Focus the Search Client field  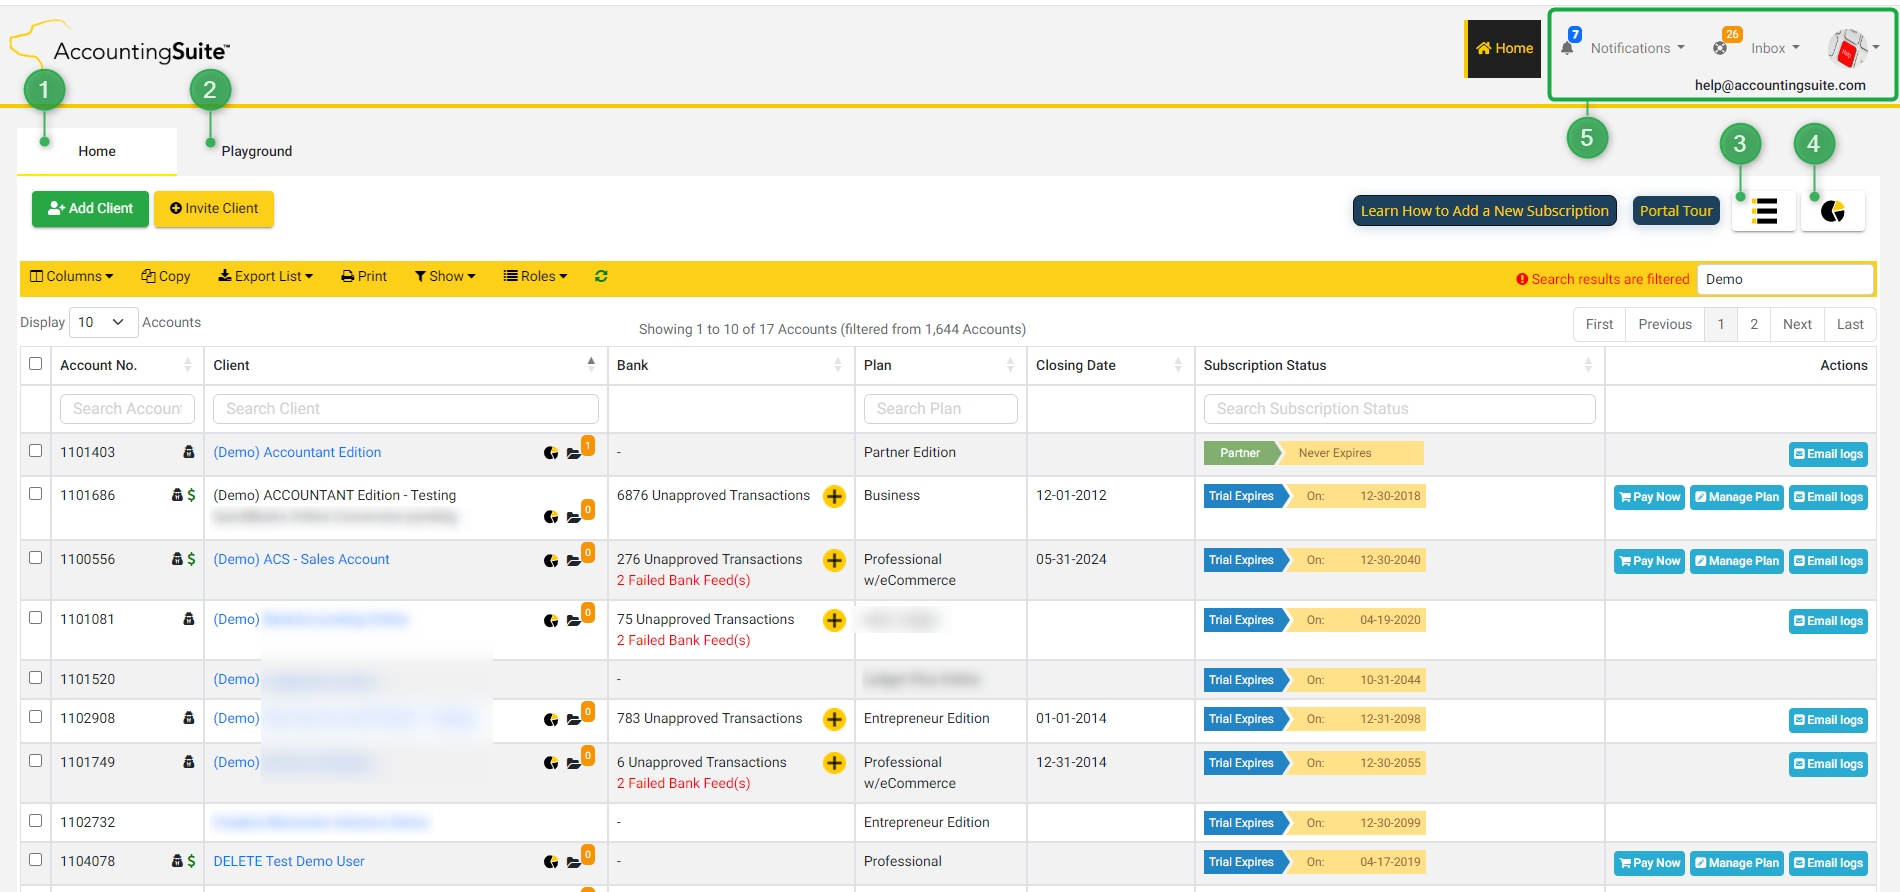coord(406,408)
